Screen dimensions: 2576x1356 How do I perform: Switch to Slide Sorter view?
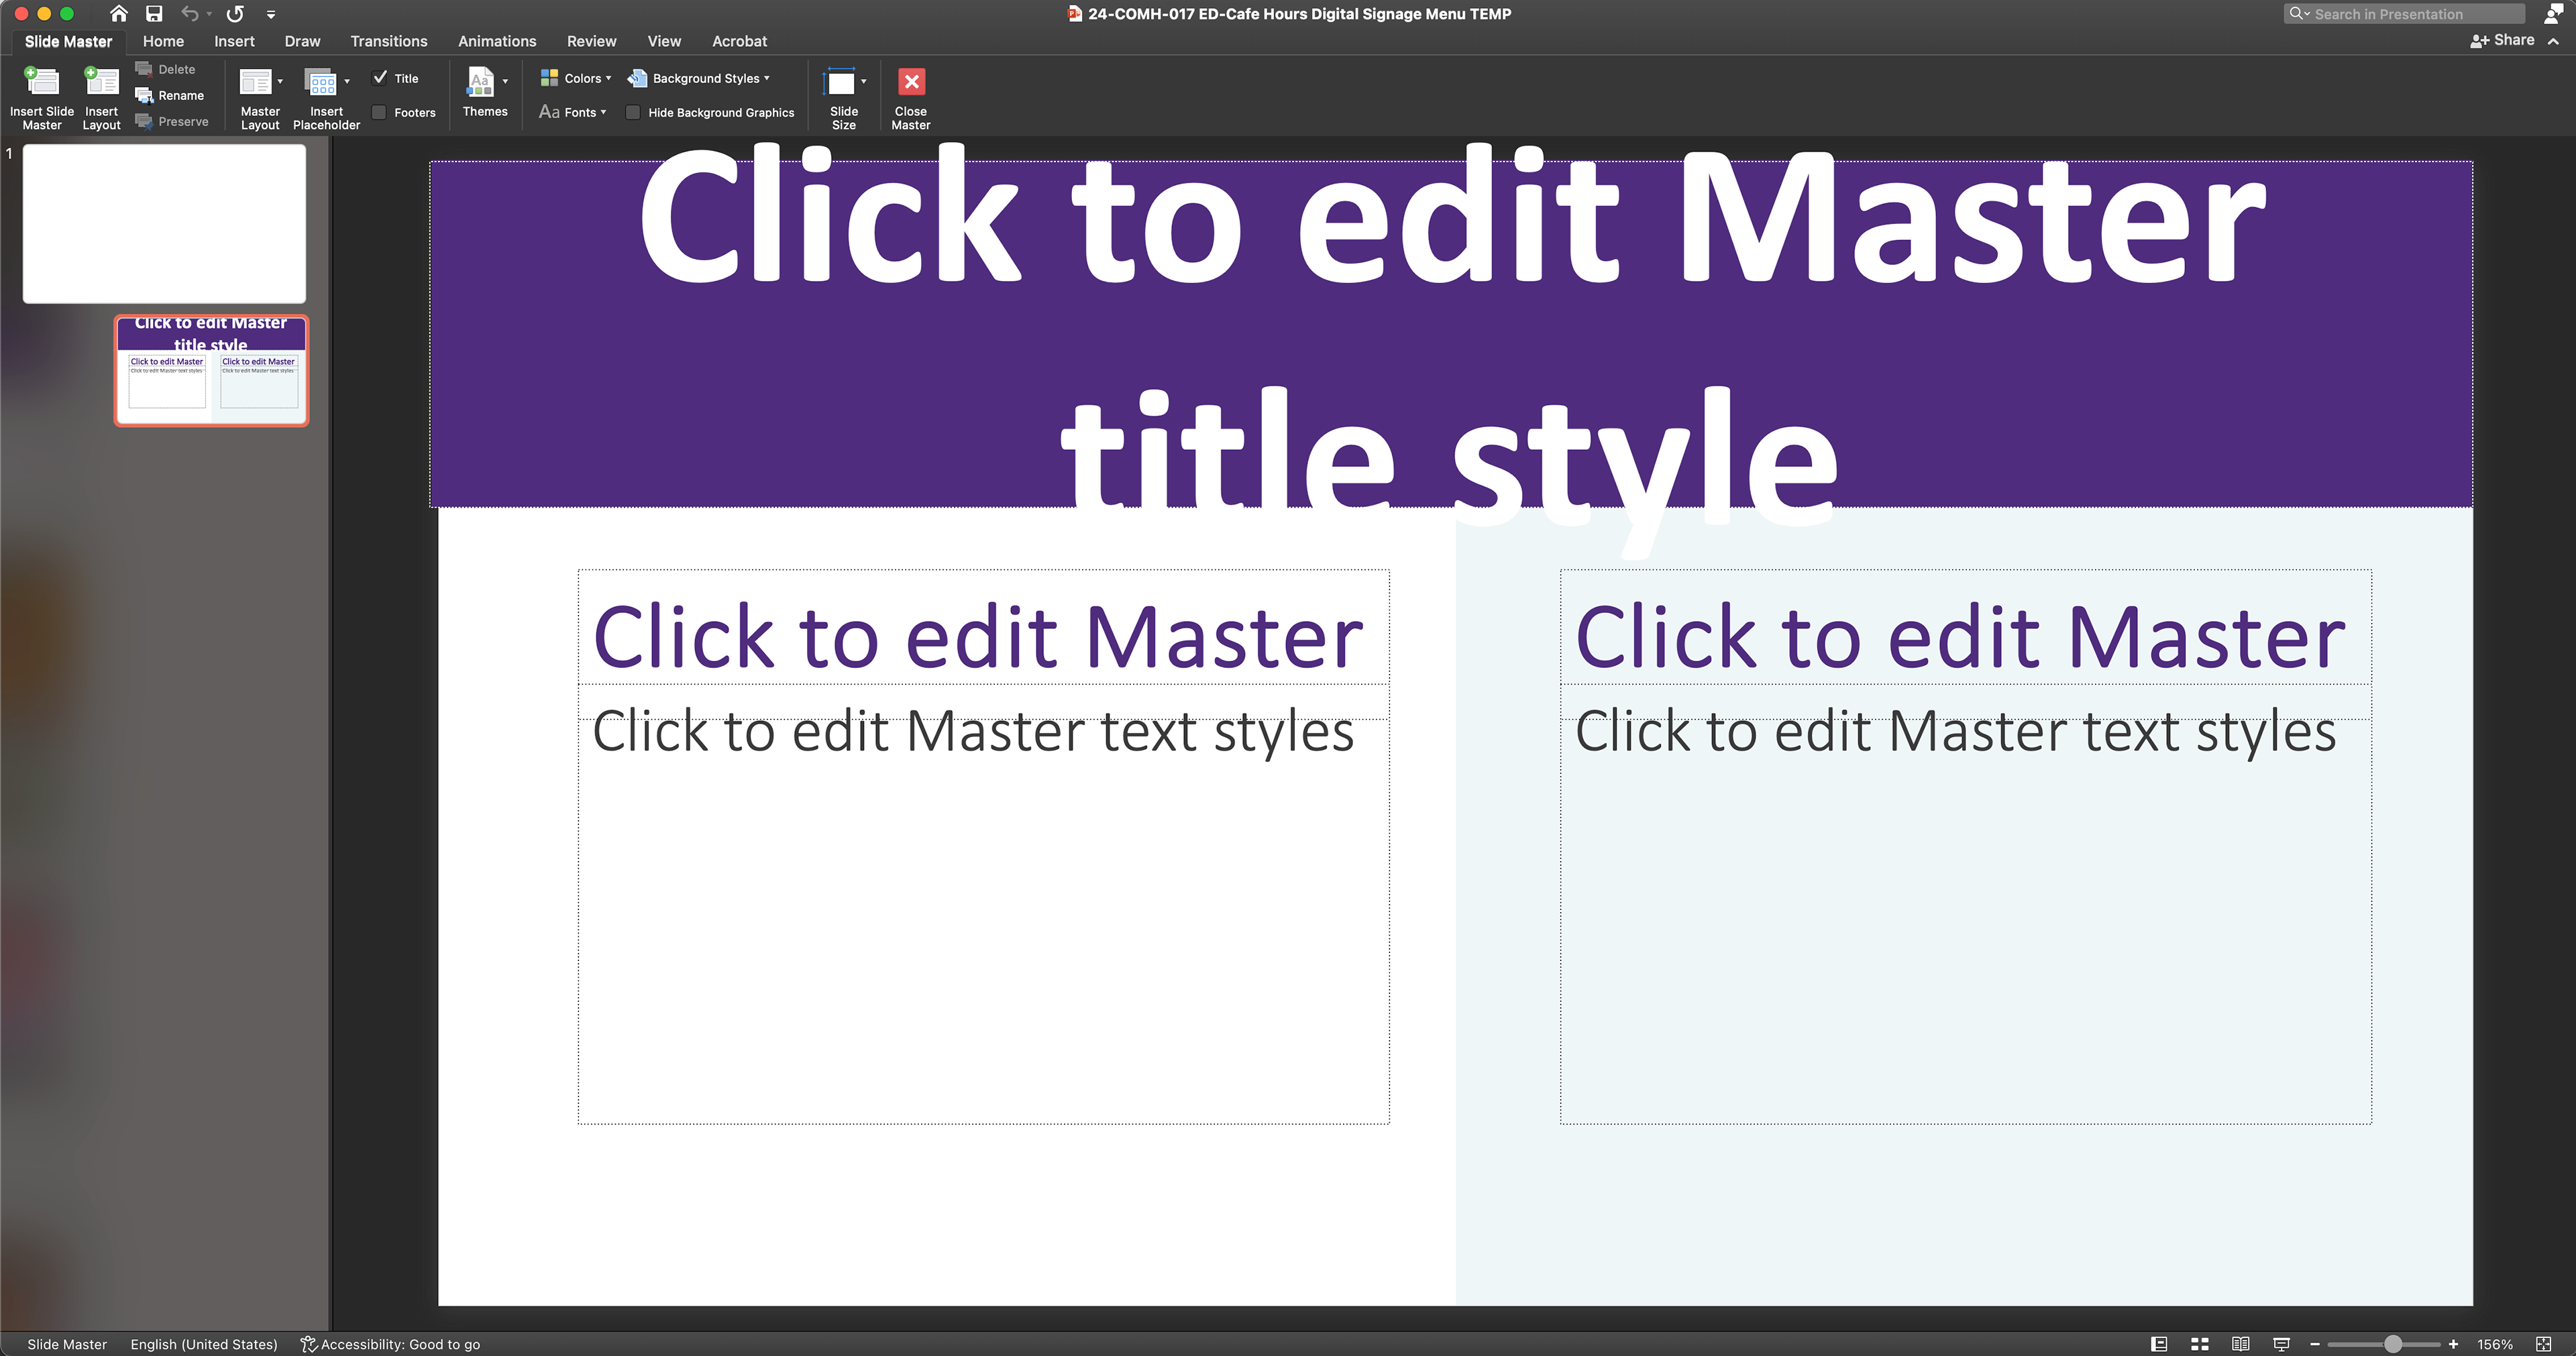(2199, 1344)
